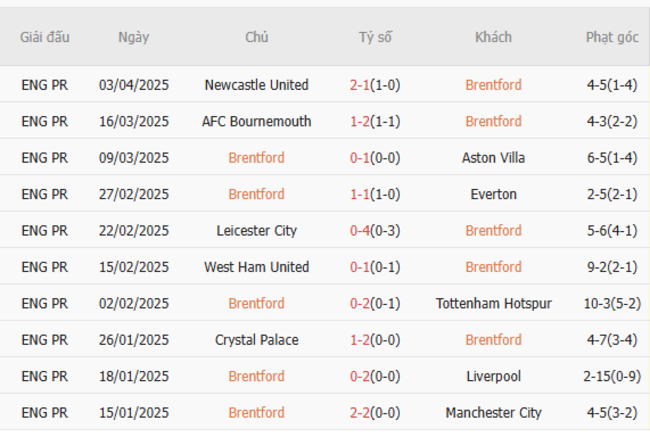Click the Liverpool team name
This screenshot has width=650, height=437.
493,376
